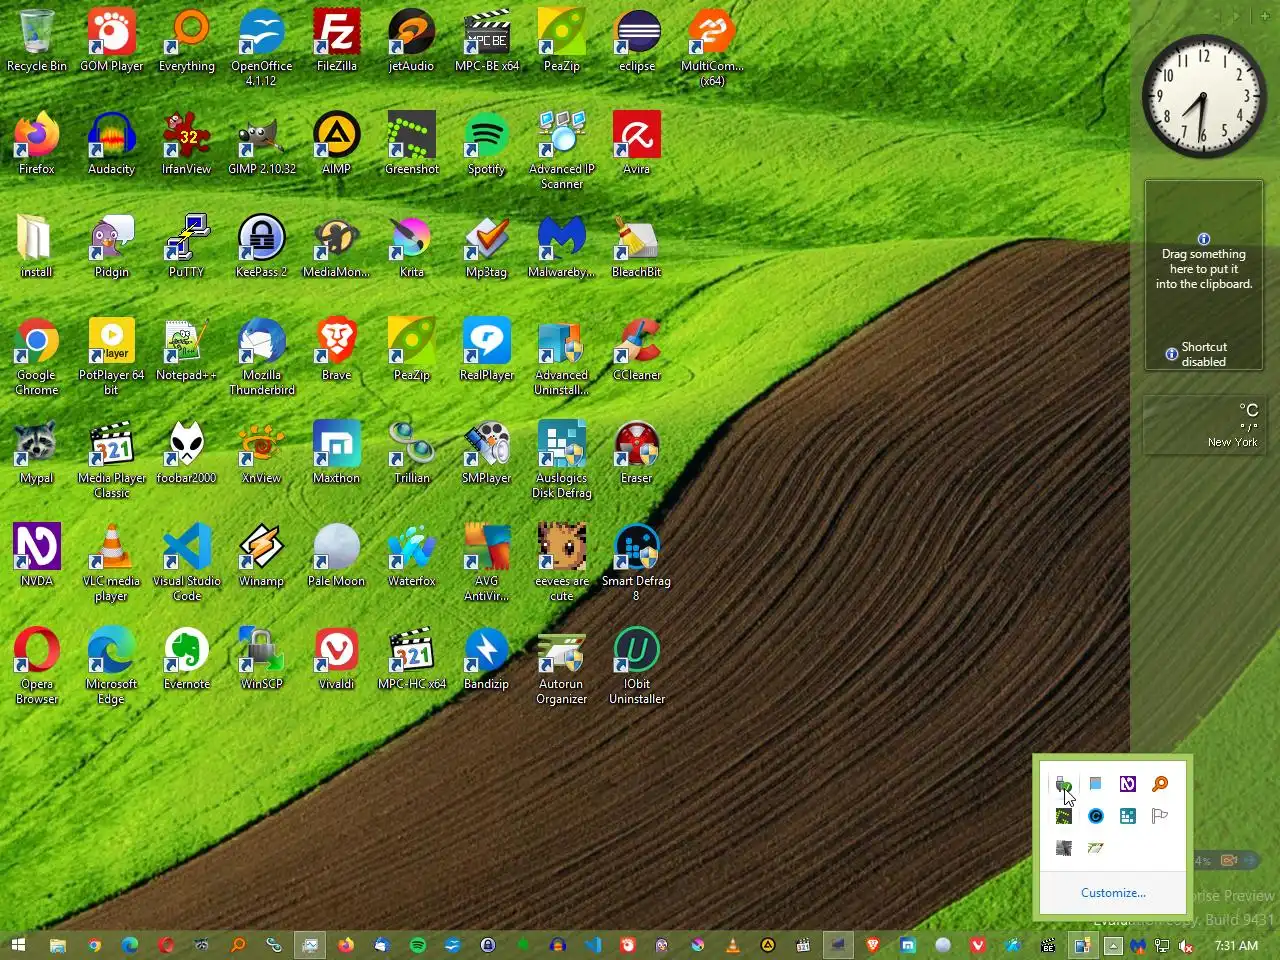Image resolution: width=1280 pixels, height=960 pixels.
Task: Open the GOM Player desktop shortcut
Action: coord(112,41)
